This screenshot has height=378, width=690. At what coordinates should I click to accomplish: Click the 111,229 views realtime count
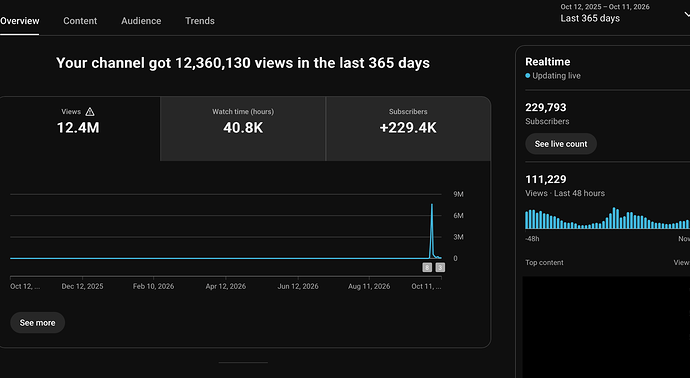coord(546,179)
